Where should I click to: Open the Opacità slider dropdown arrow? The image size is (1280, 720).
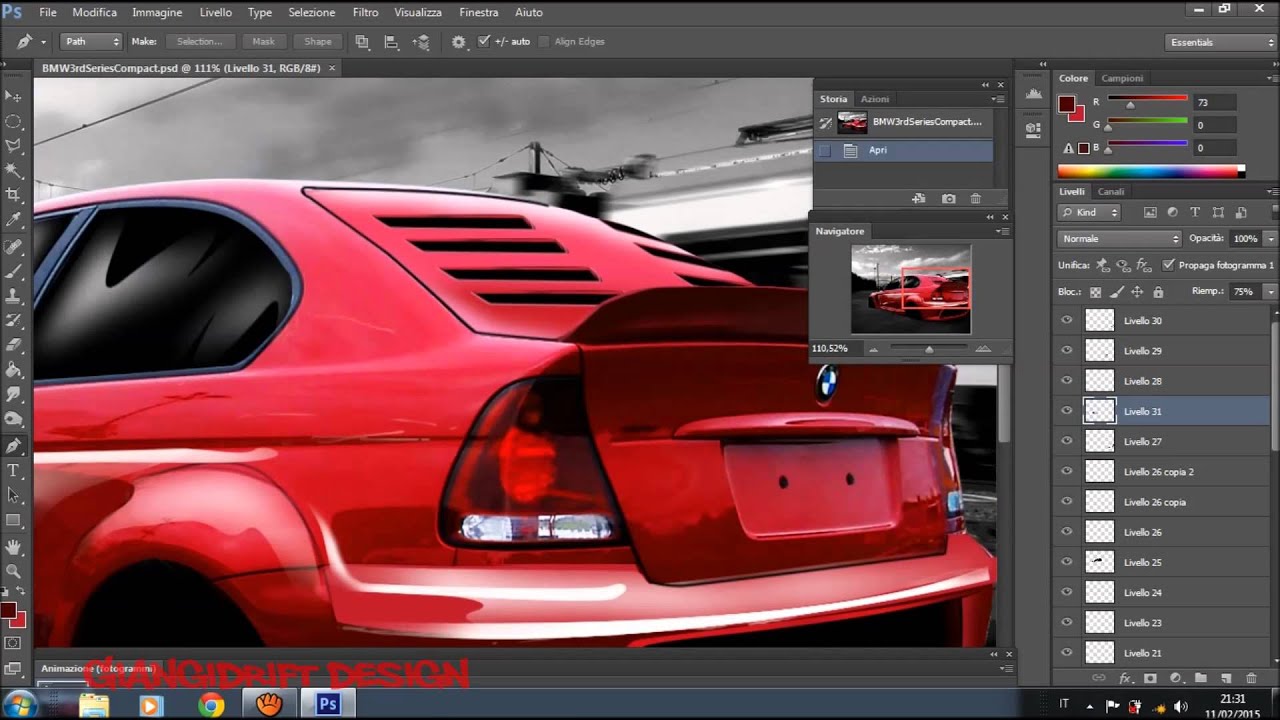coord(1270,239)
